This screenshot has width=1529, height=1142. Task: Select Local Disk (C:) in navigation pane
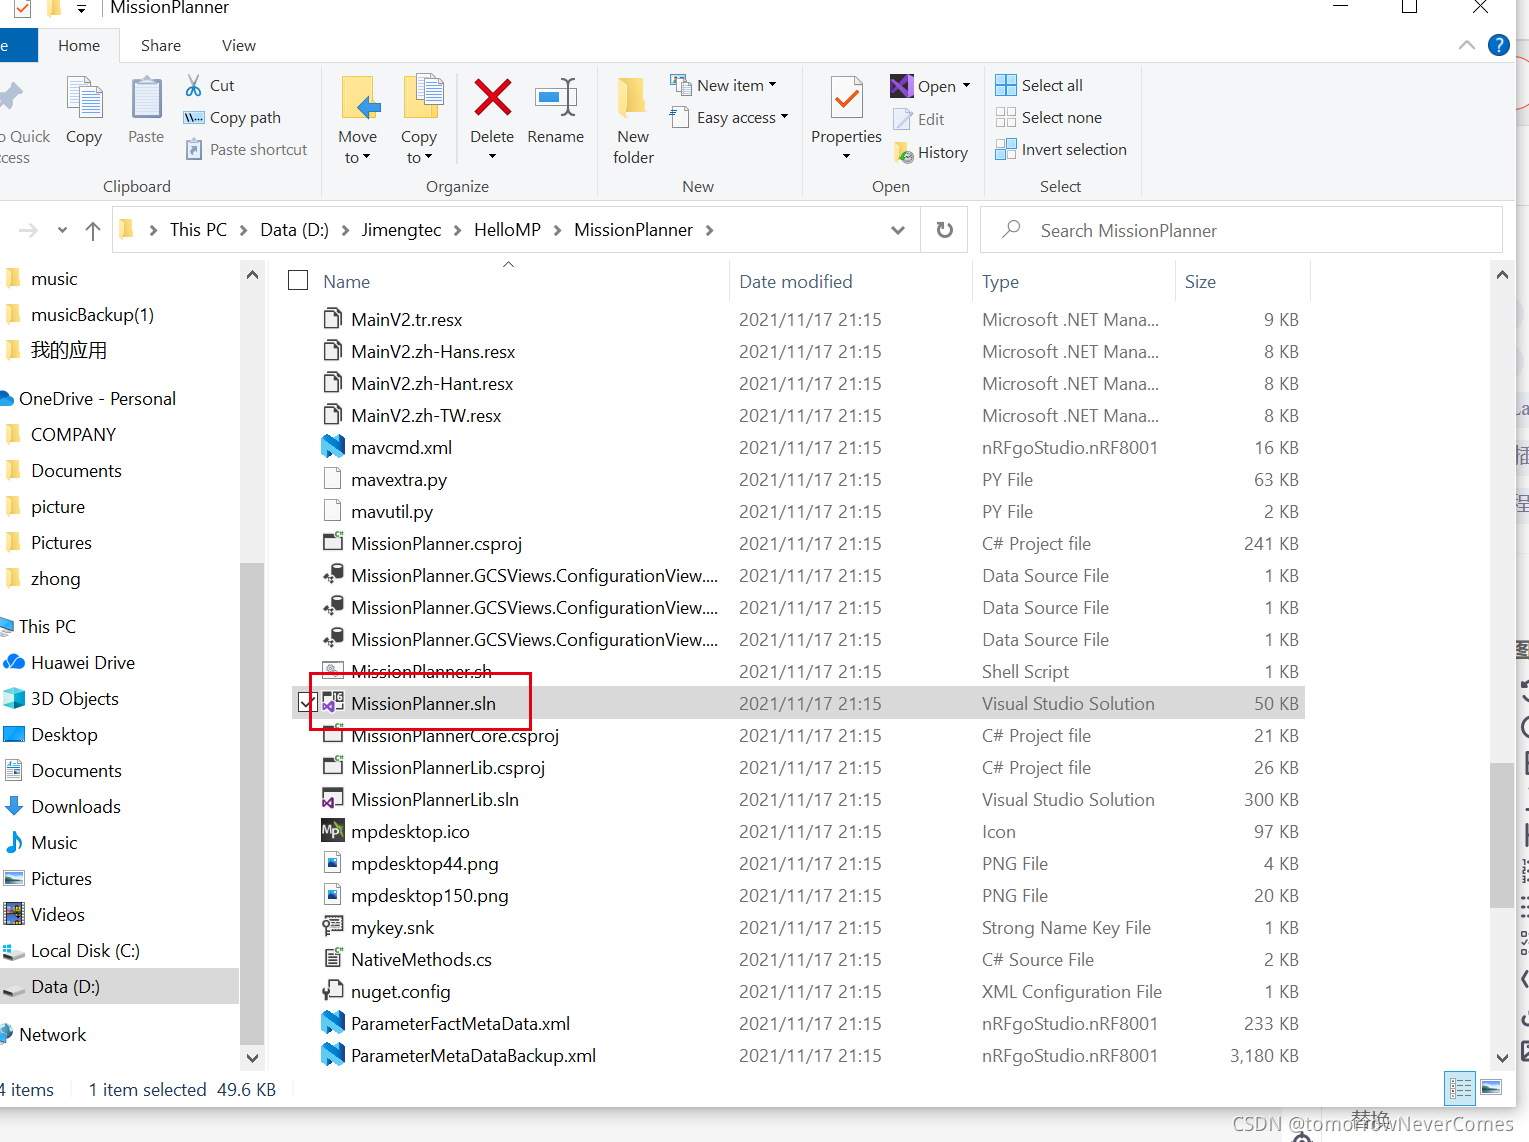85,951
